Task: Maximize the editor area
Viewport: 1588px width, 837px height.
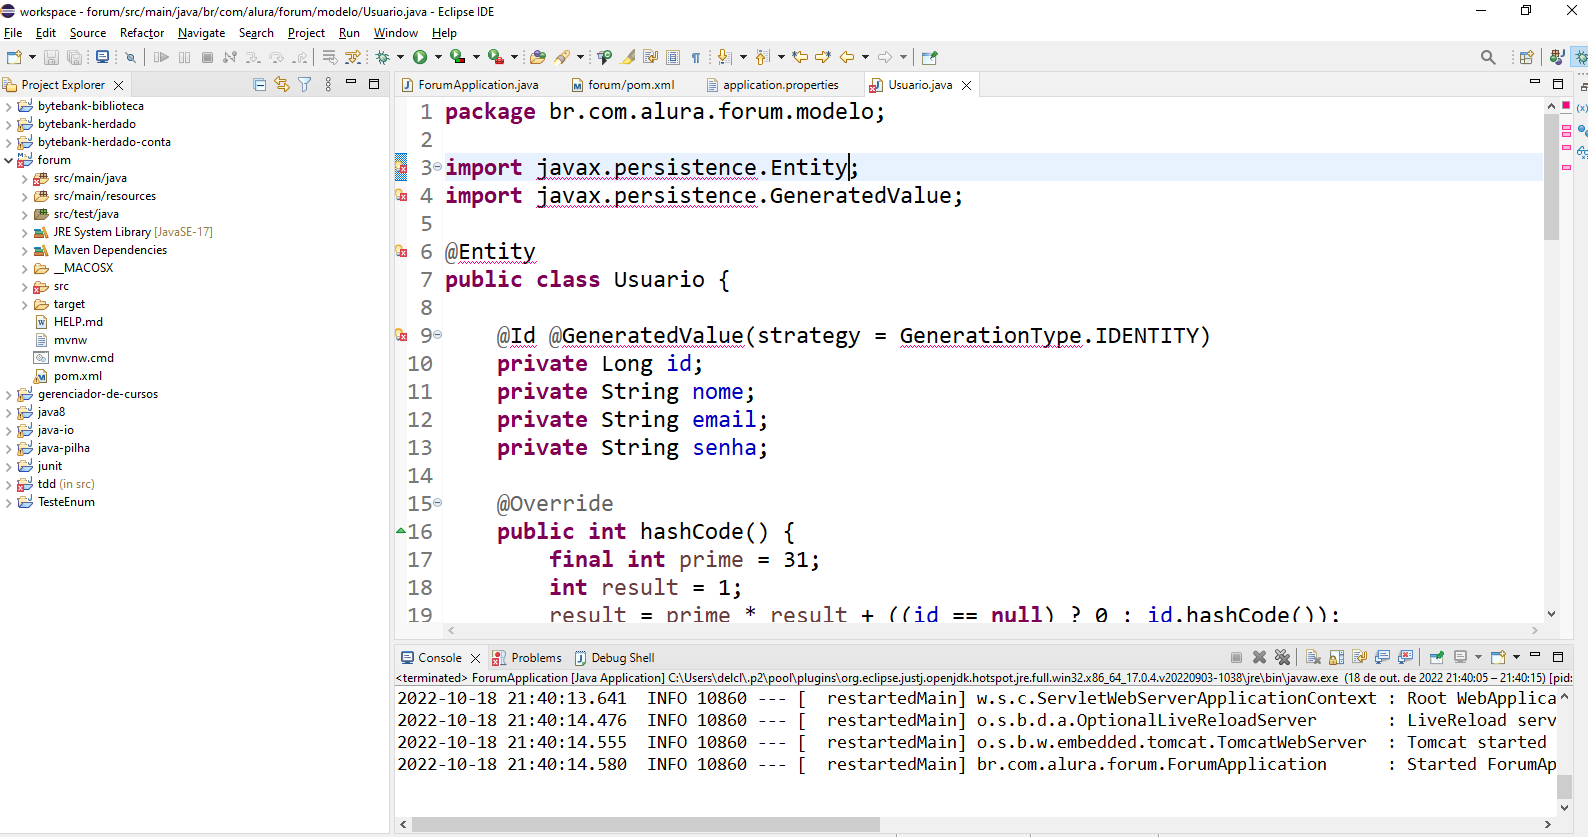Action: click(x=1557, y=84)
